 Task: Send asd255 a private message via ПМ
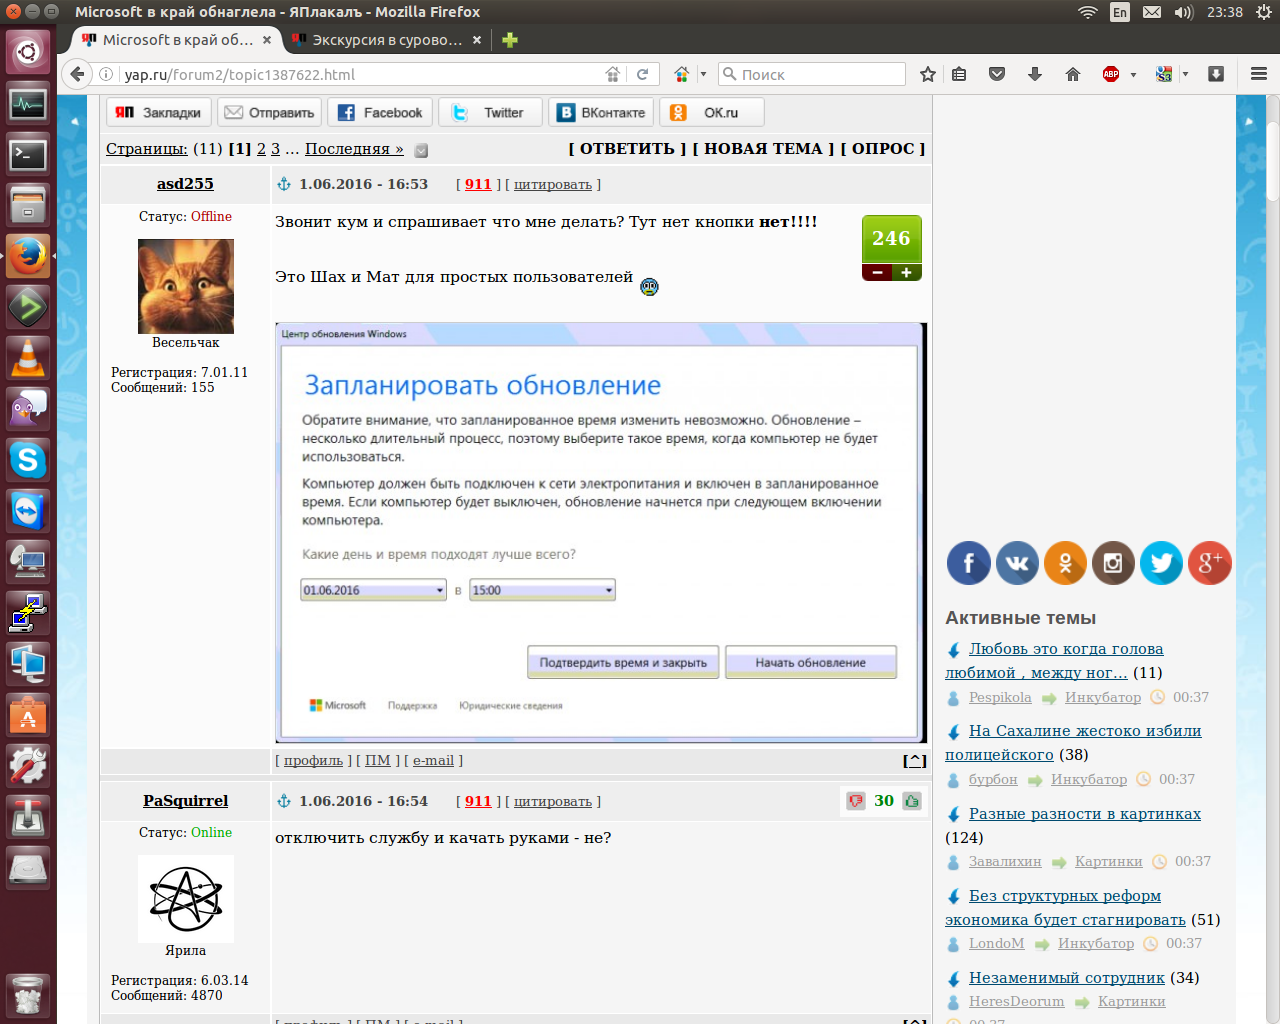(378, 761)
